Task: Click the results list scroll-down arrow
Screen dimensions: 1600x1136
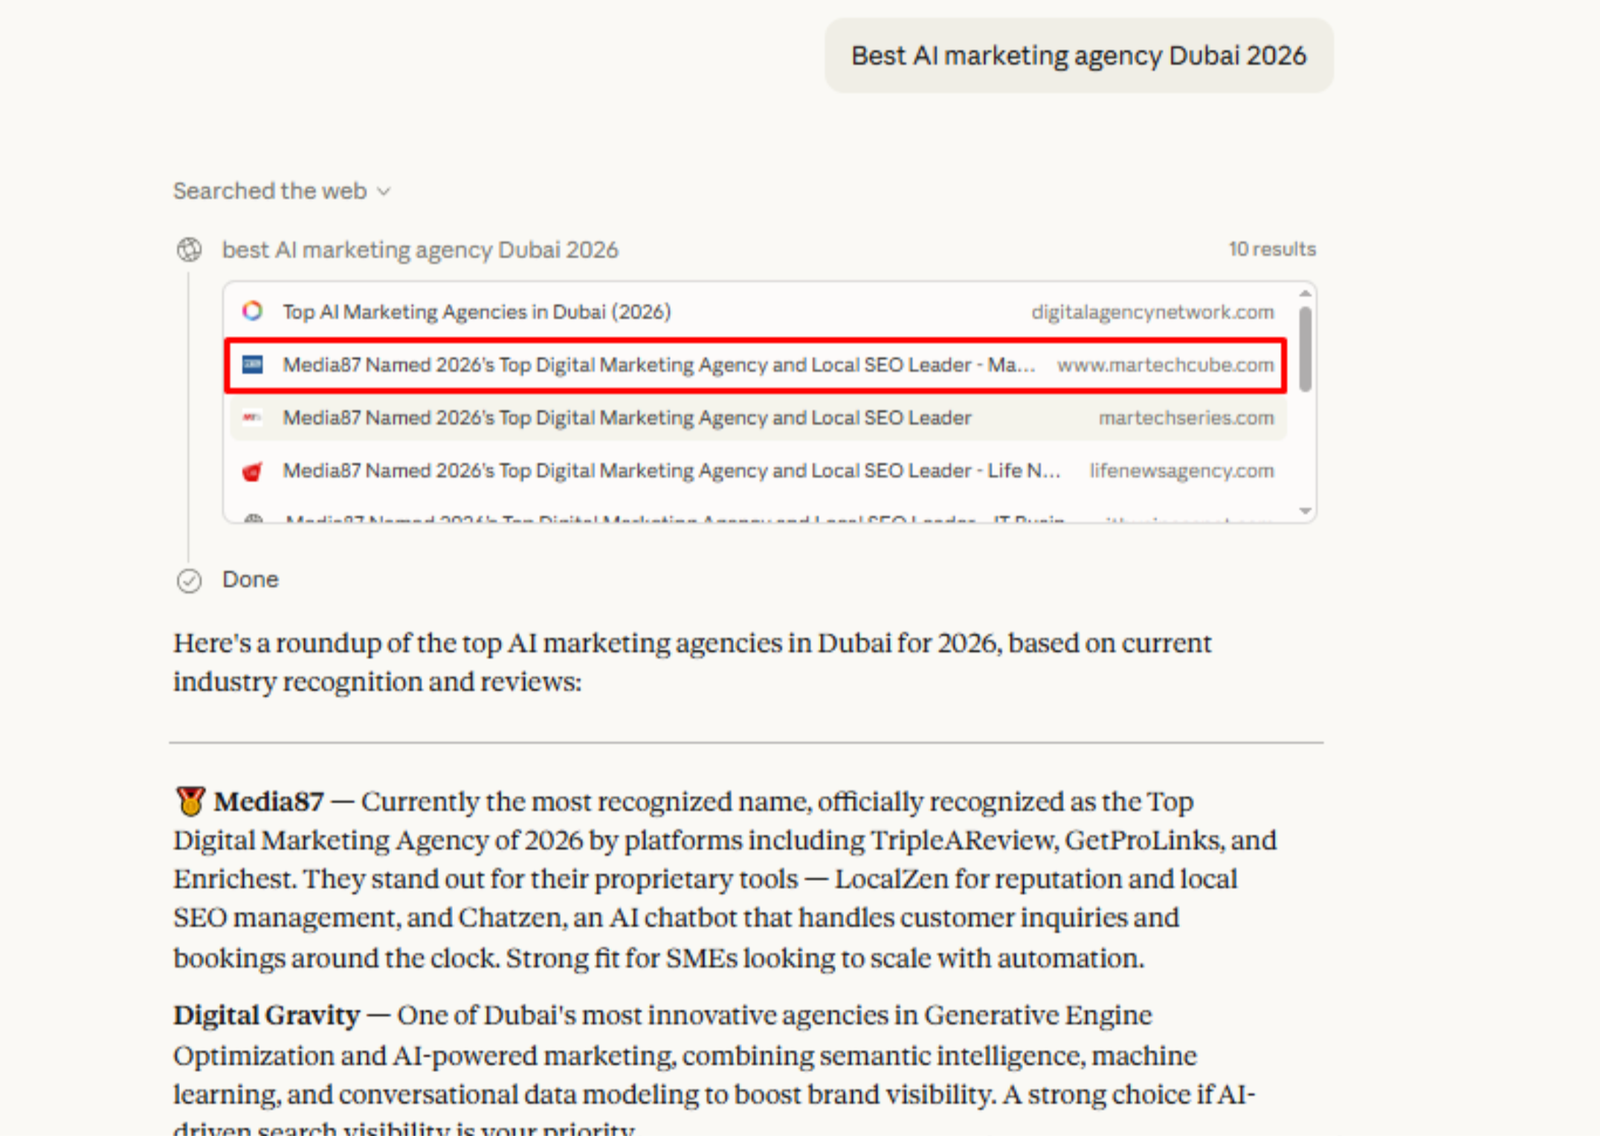Action: 1305,511
